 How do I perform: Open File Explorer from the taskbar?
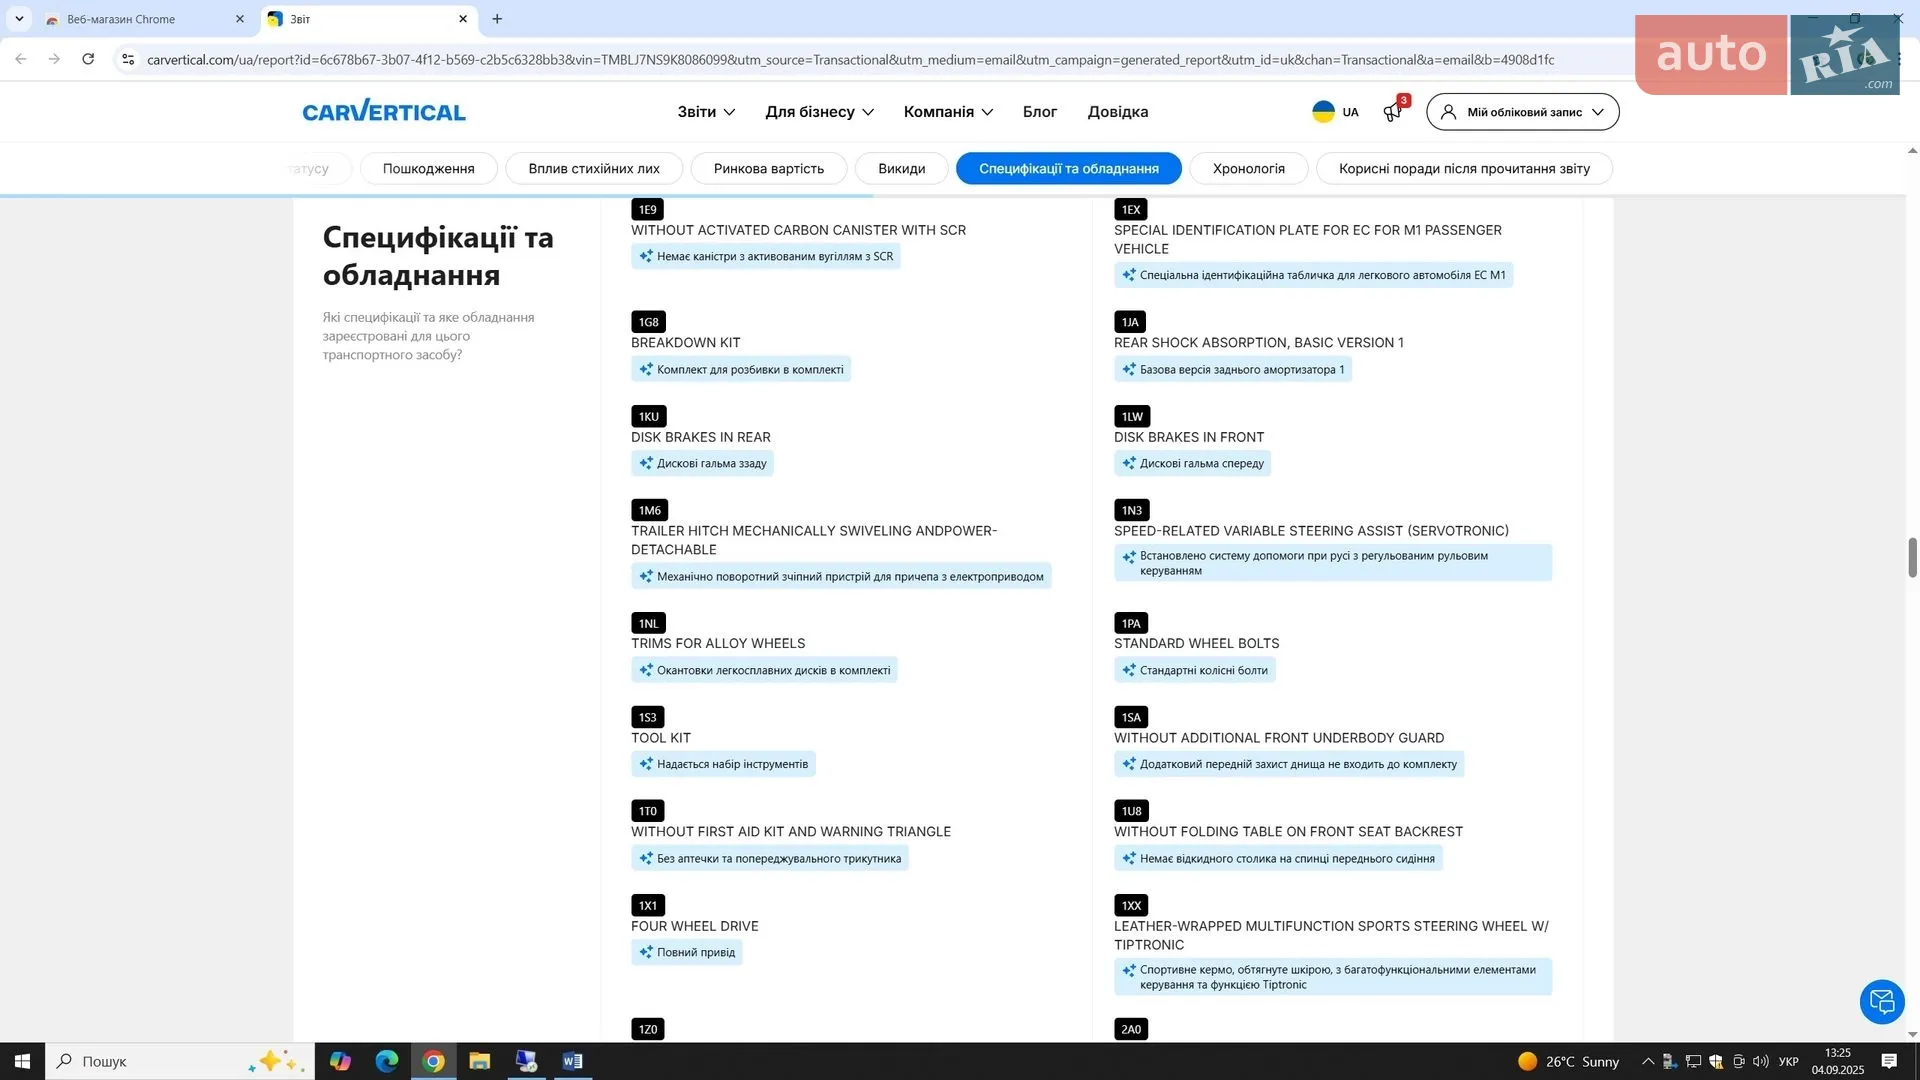480,1061
